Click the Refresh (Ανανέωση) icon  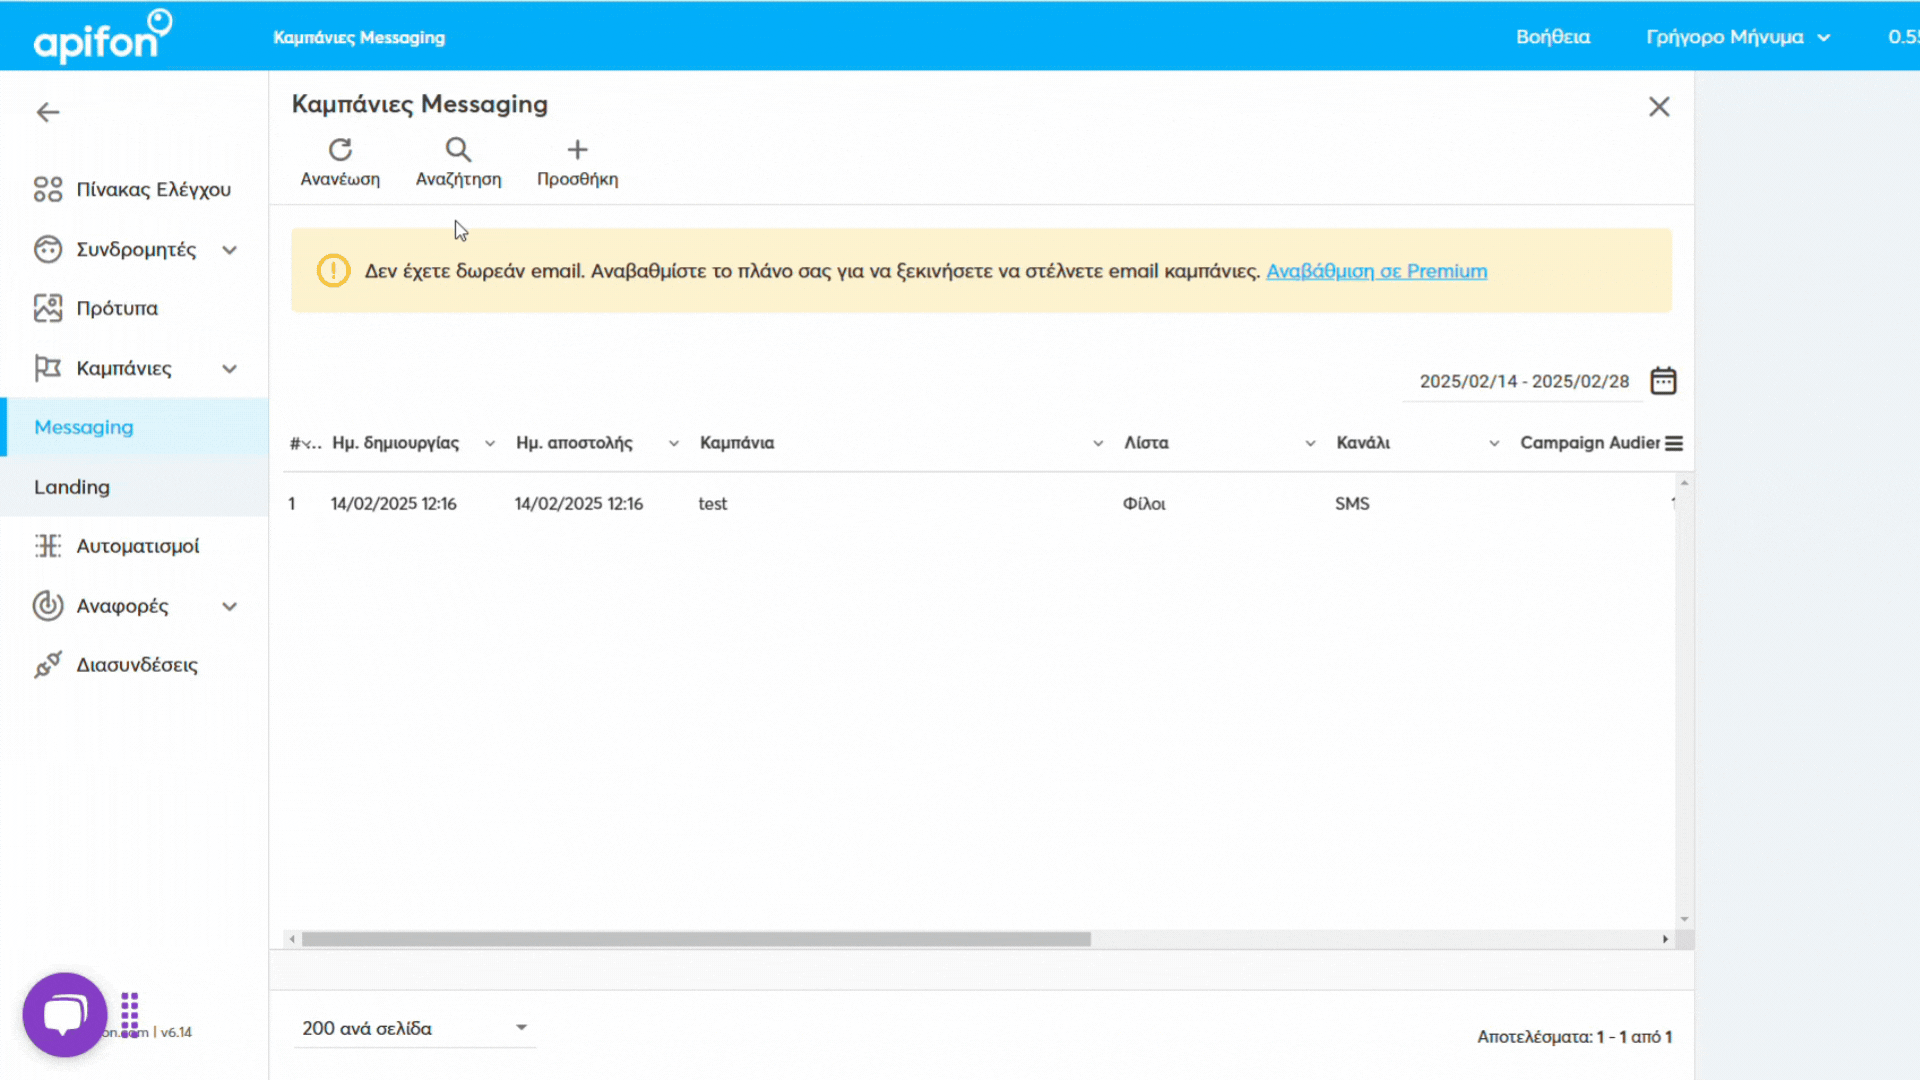pyautogui.click(x=340, y=151)
